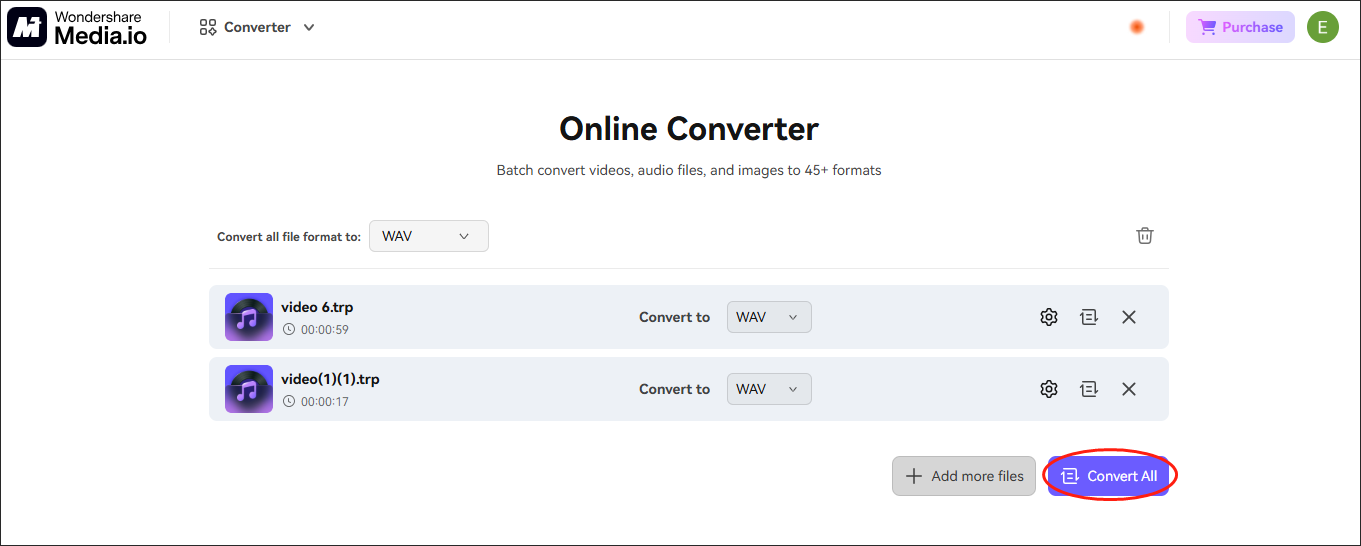Click 'Convert all file format to:' label

(x=288, y=237)
